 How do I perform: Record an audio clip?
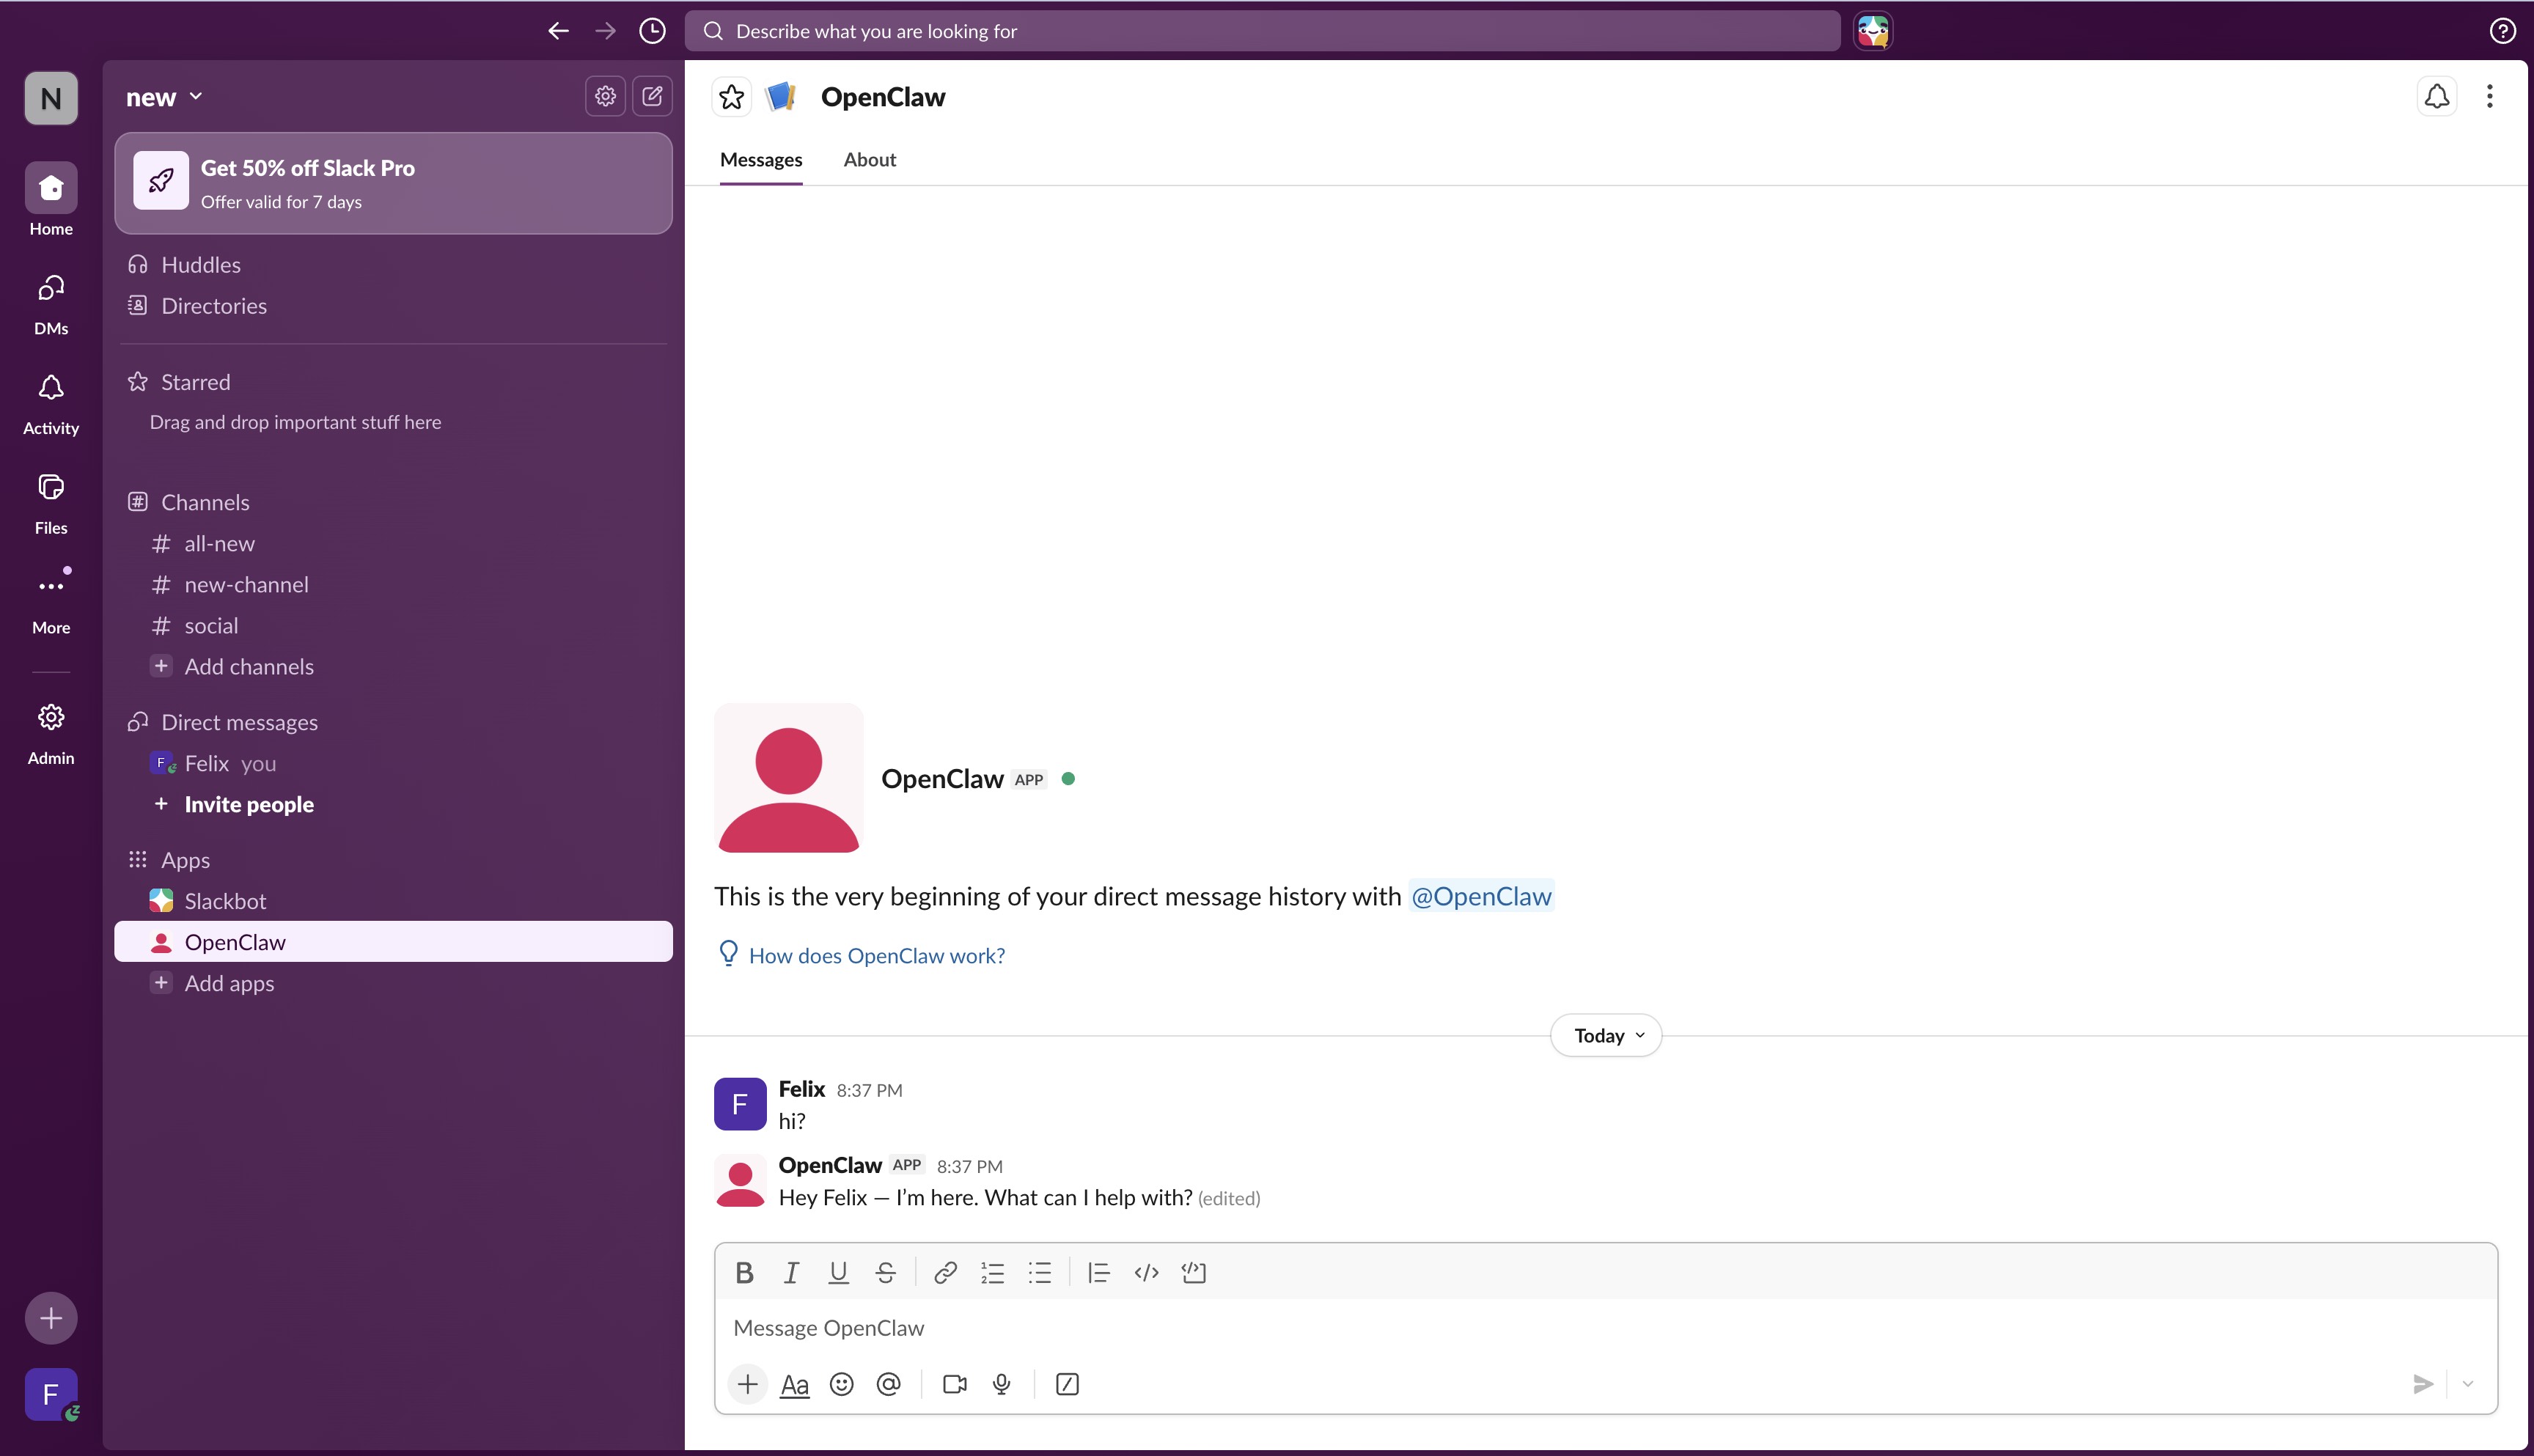pos(1001,1384)
